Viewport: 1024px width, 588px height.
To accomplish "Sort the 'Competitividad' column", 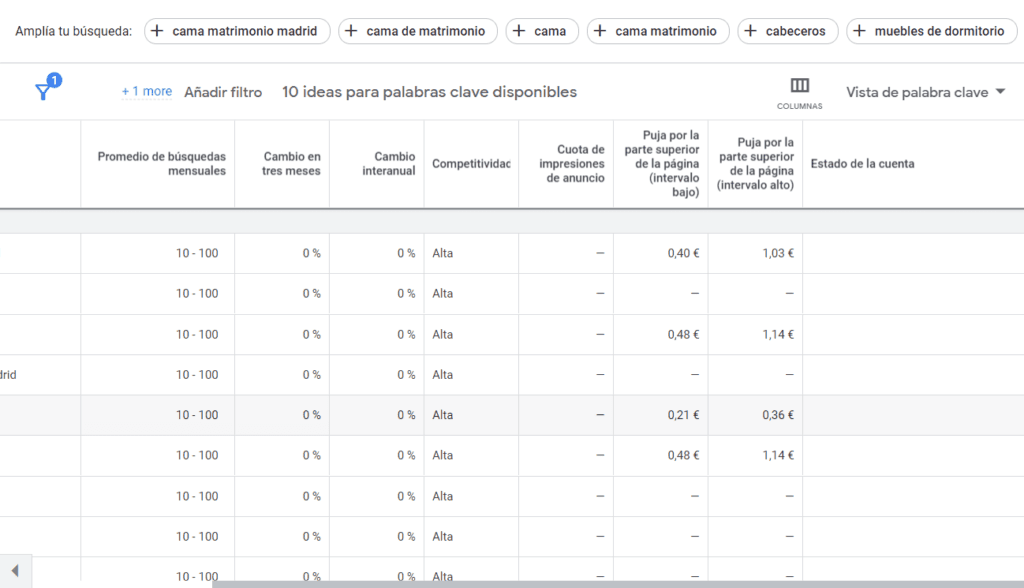I will [x=470, y=163].
